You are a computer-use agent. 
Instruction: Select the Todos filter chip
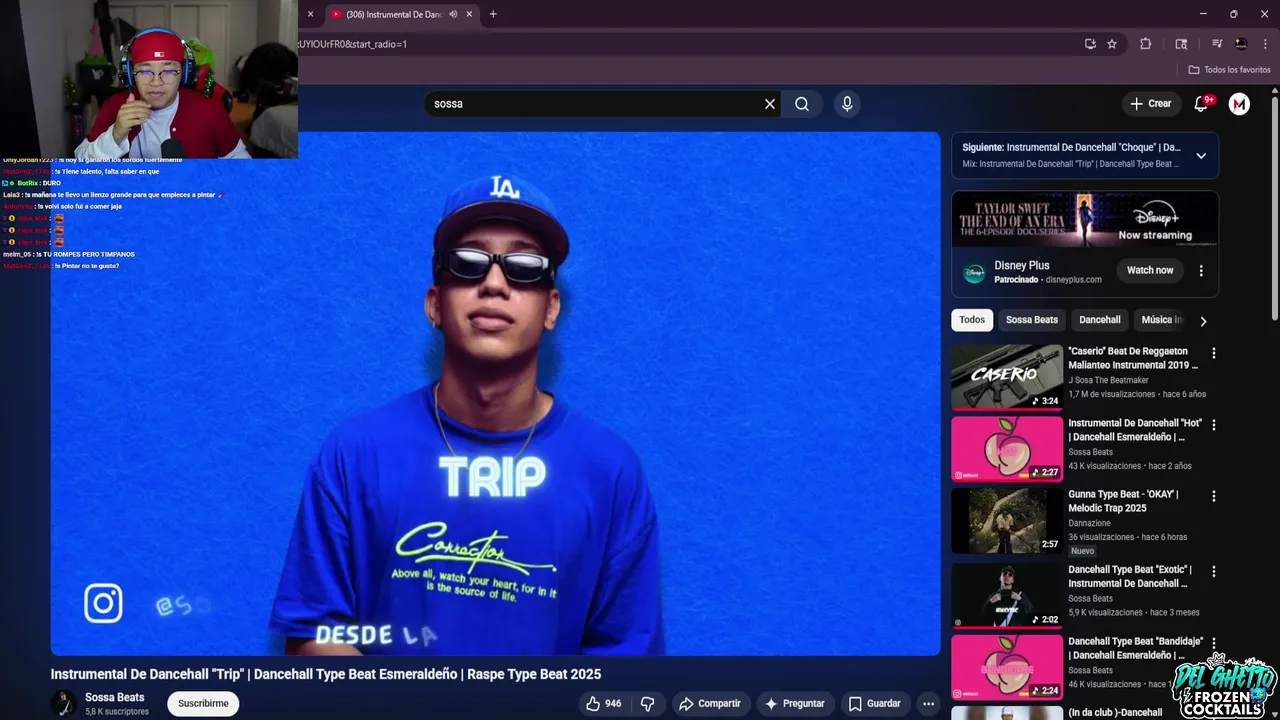[x=972, y=320]
